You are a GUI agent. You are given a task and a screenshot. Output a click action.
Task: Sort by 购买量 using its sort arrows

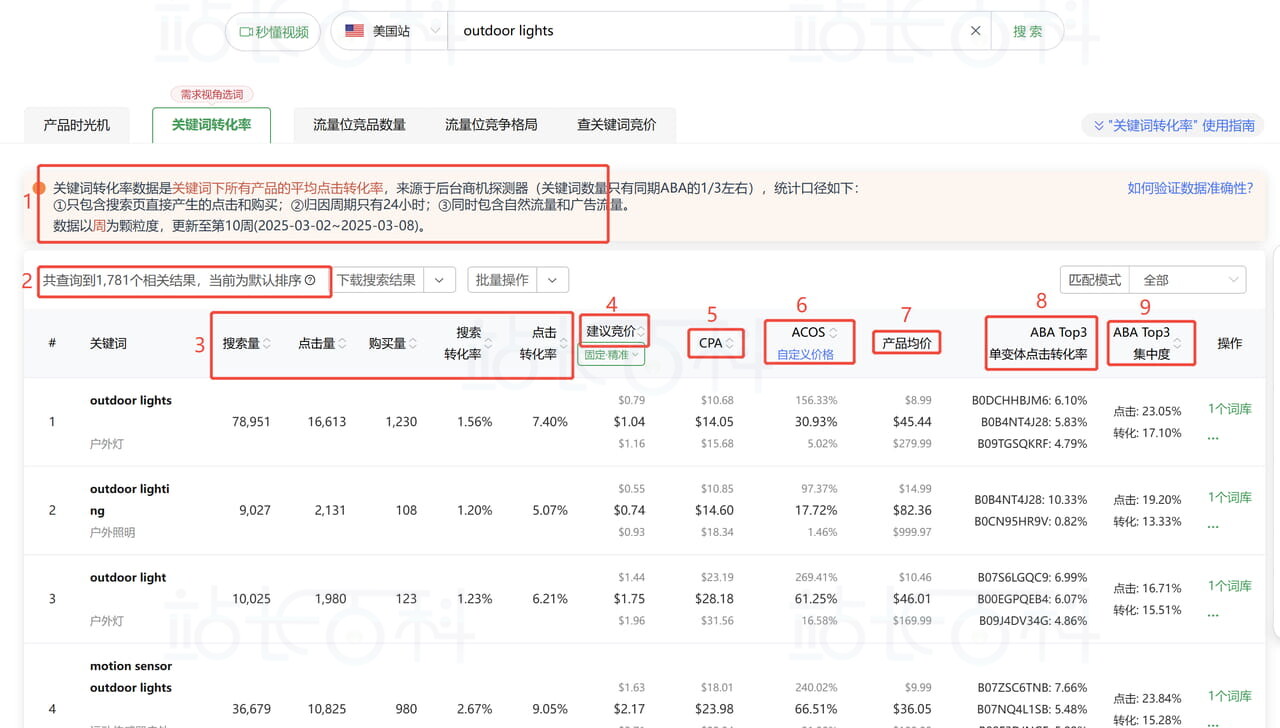(412, 343)
